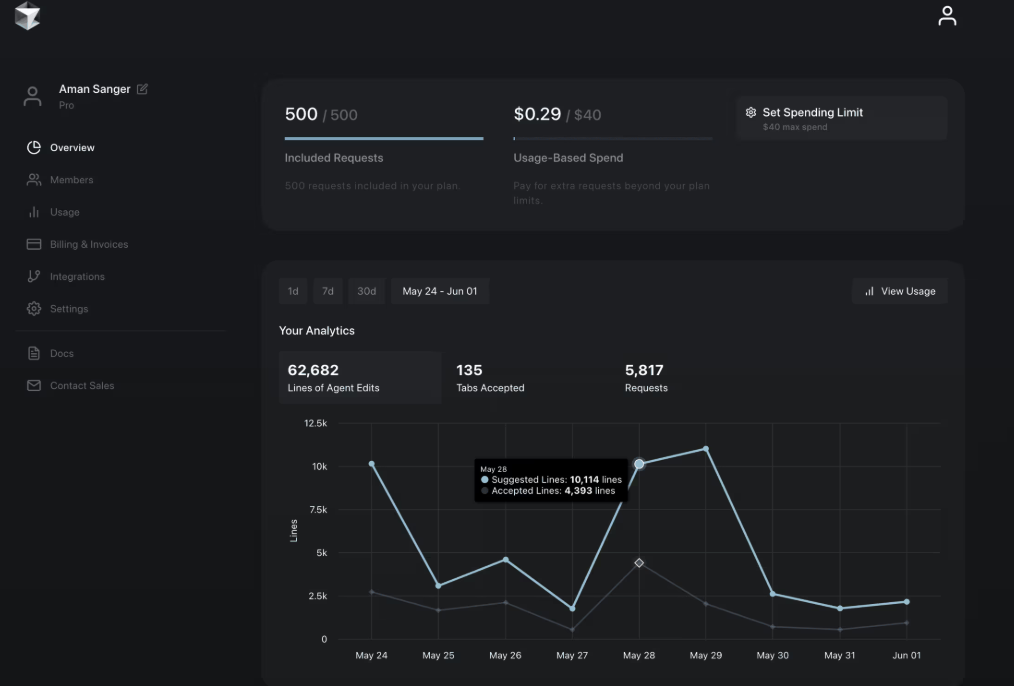The height and width of the screenshot is (686, 1014).
Task: Click the Set Spending Limit button
Action: point(841,118)
